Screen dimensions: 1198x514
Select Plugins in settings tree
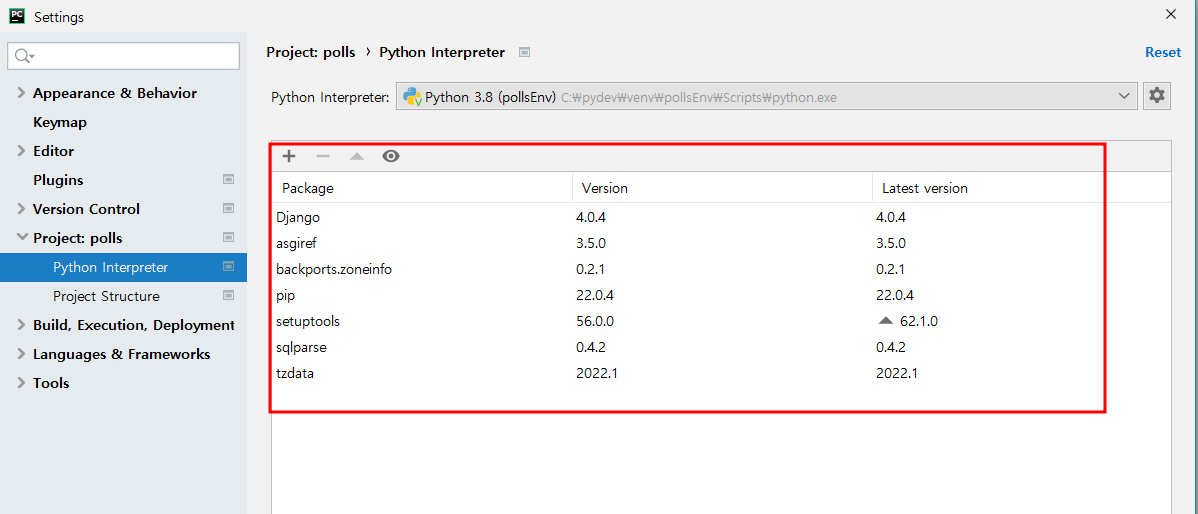[x=58, y=180]
